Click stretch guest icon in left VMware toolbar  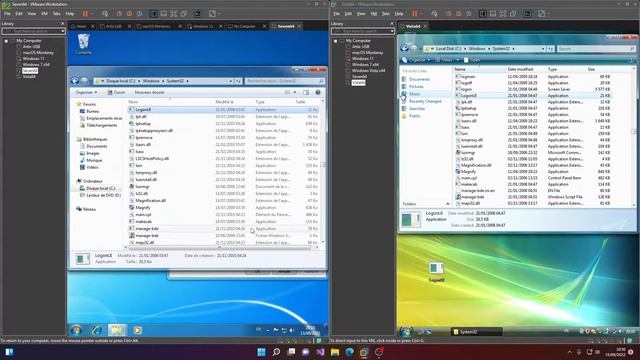(212, 13)
